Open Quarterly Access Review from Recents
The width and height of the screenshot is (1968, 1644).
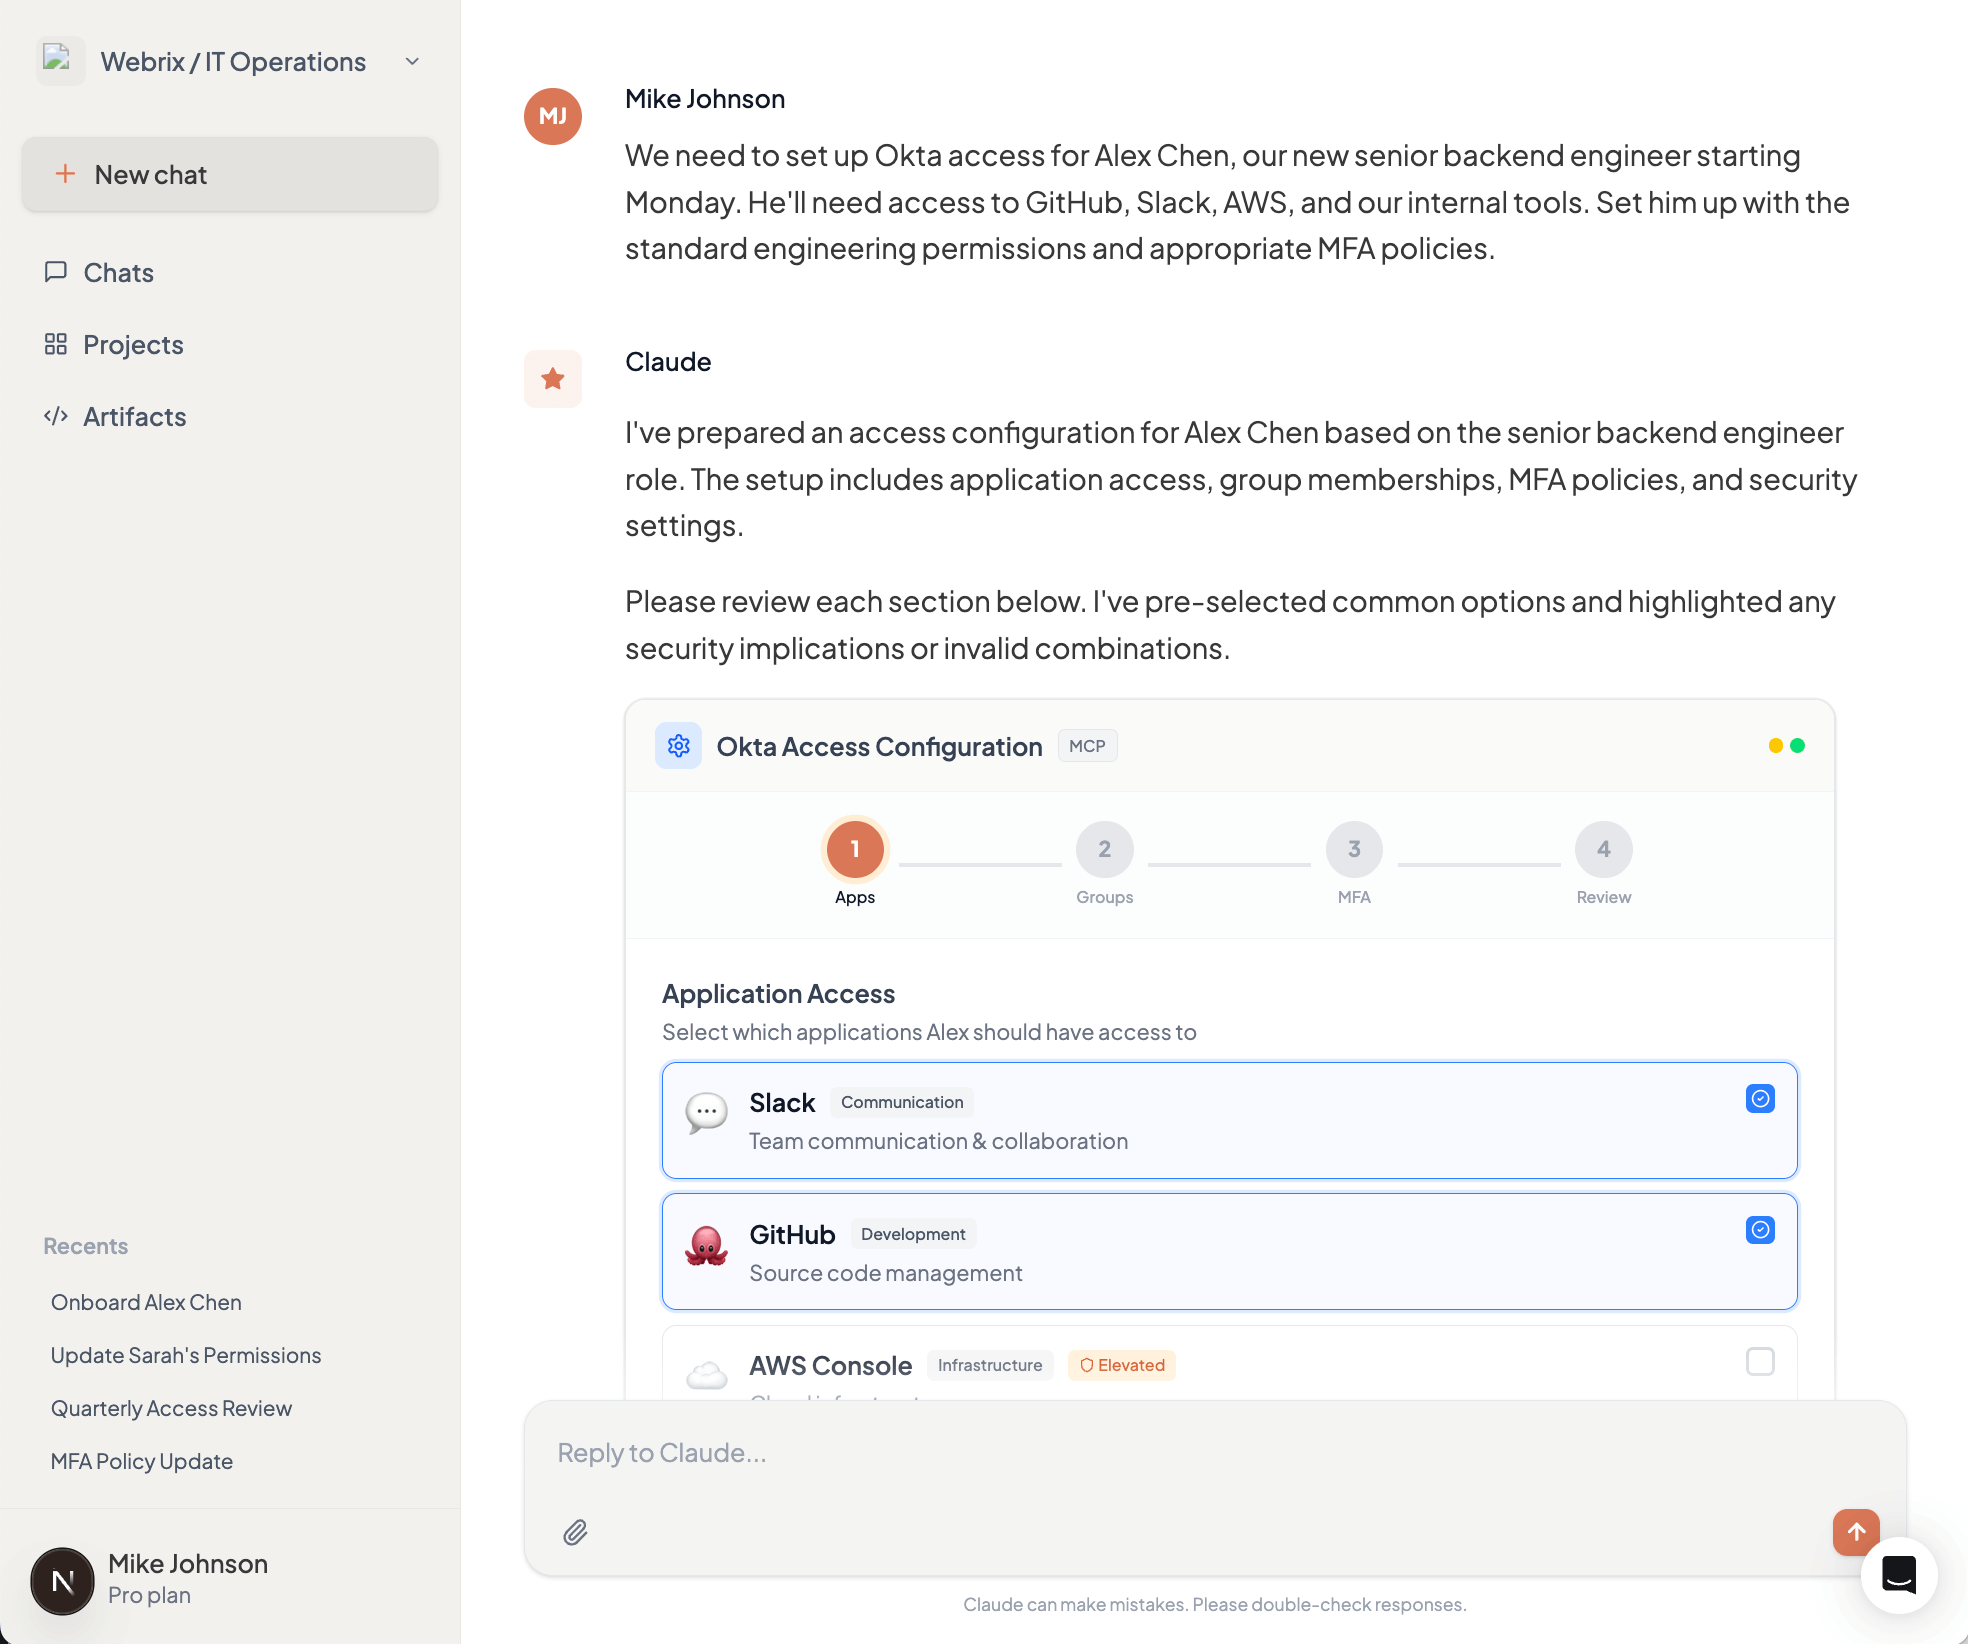coord(171,1407)
